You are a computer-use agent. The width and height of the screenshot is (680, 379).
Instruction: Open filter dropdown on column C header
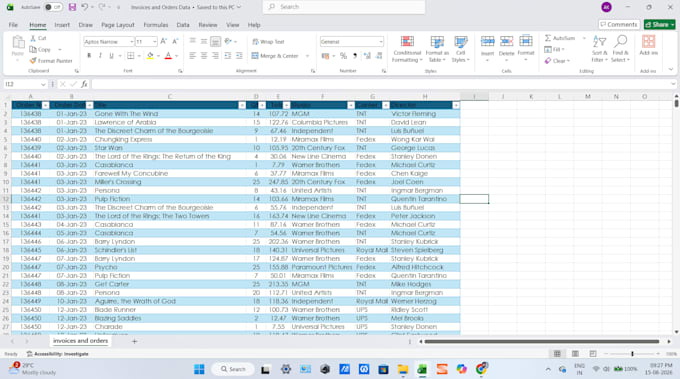click(242, 105)
